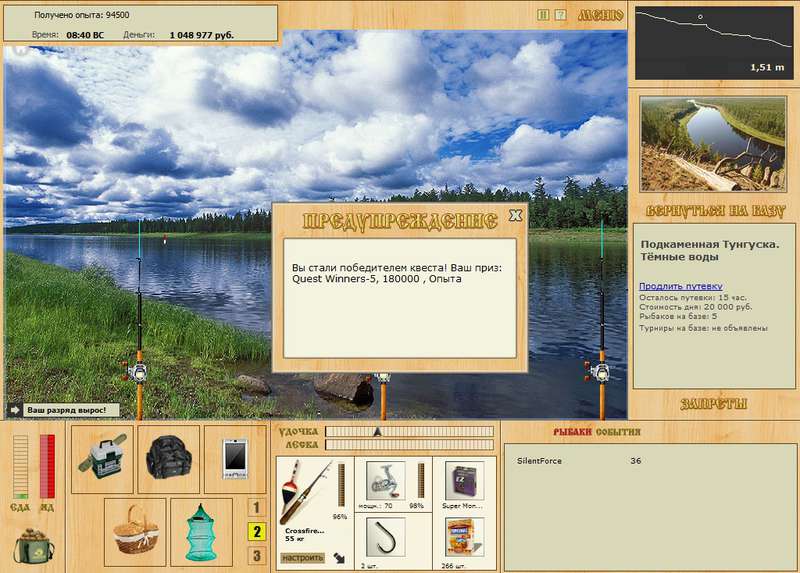The height and width of the screenshot is (573, 800).
Task: Select fisherman SilentForce in the list
Action: (539, 461)
